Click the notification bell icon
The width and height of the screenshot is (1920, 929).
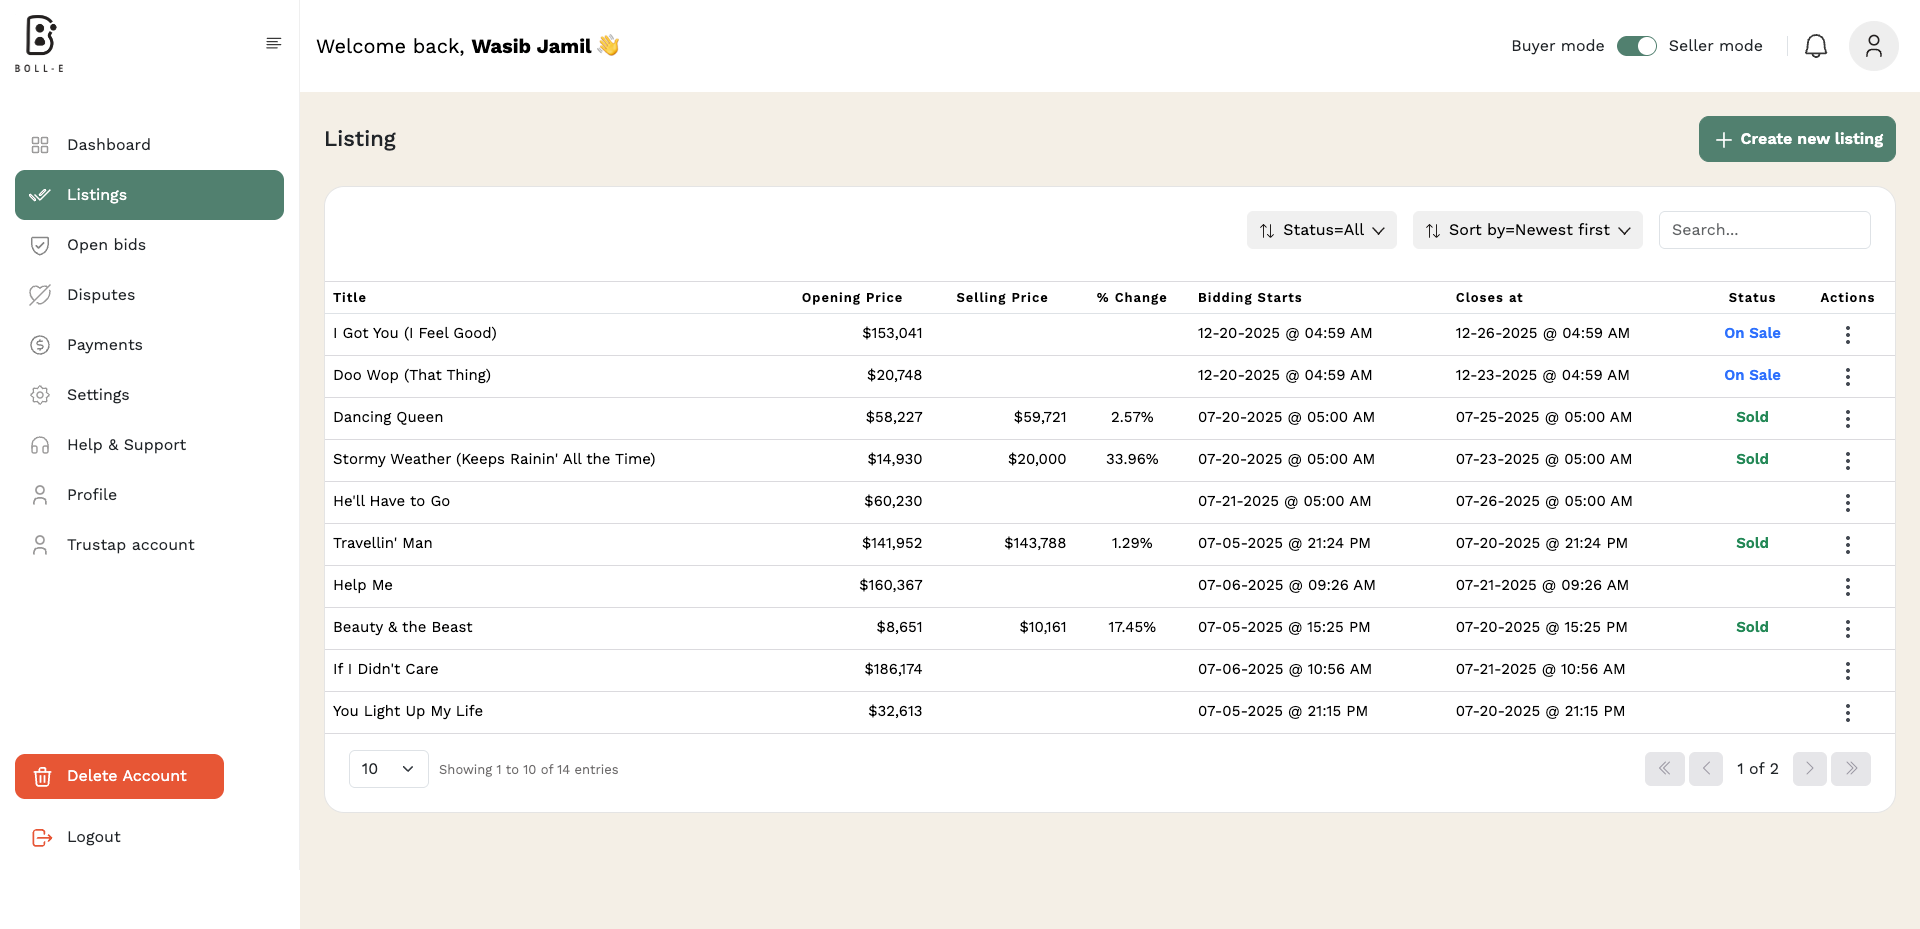1815,46
